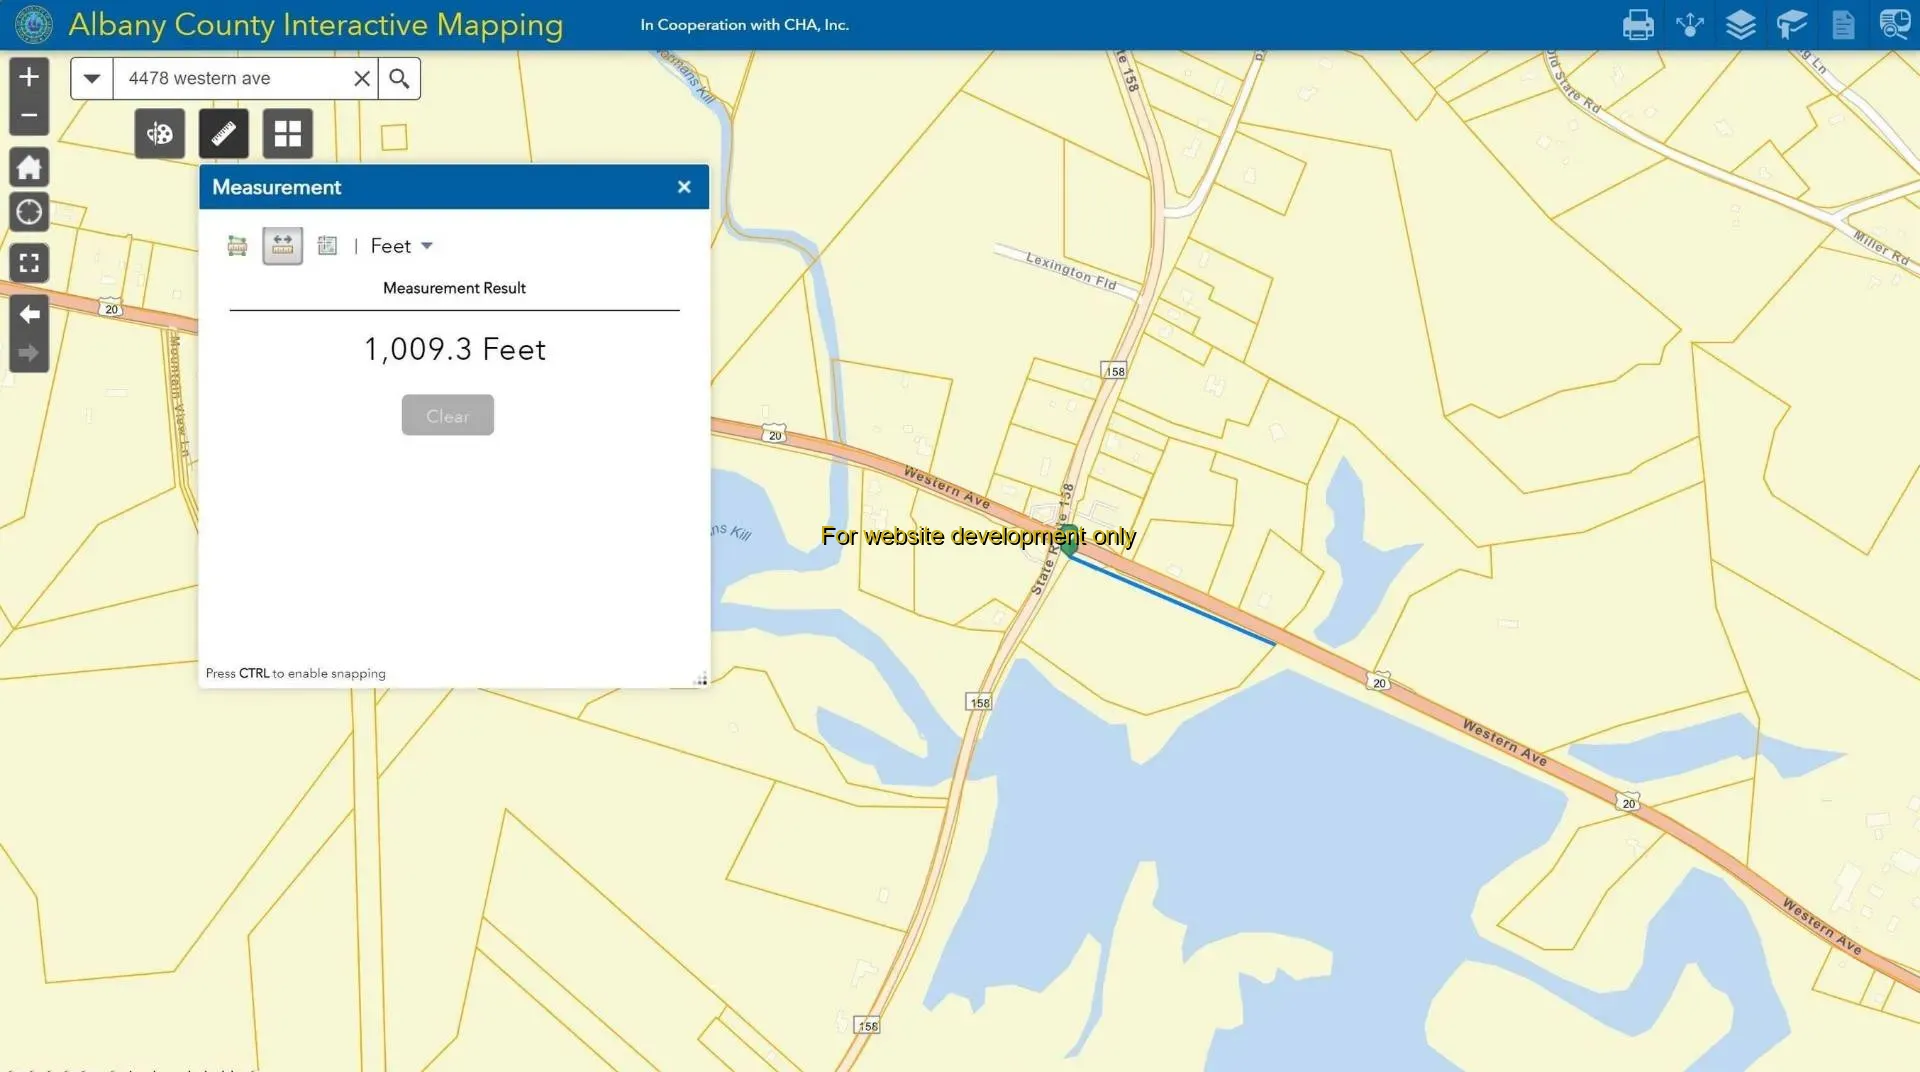Toggle the ruler Measurement widget button

224,134
